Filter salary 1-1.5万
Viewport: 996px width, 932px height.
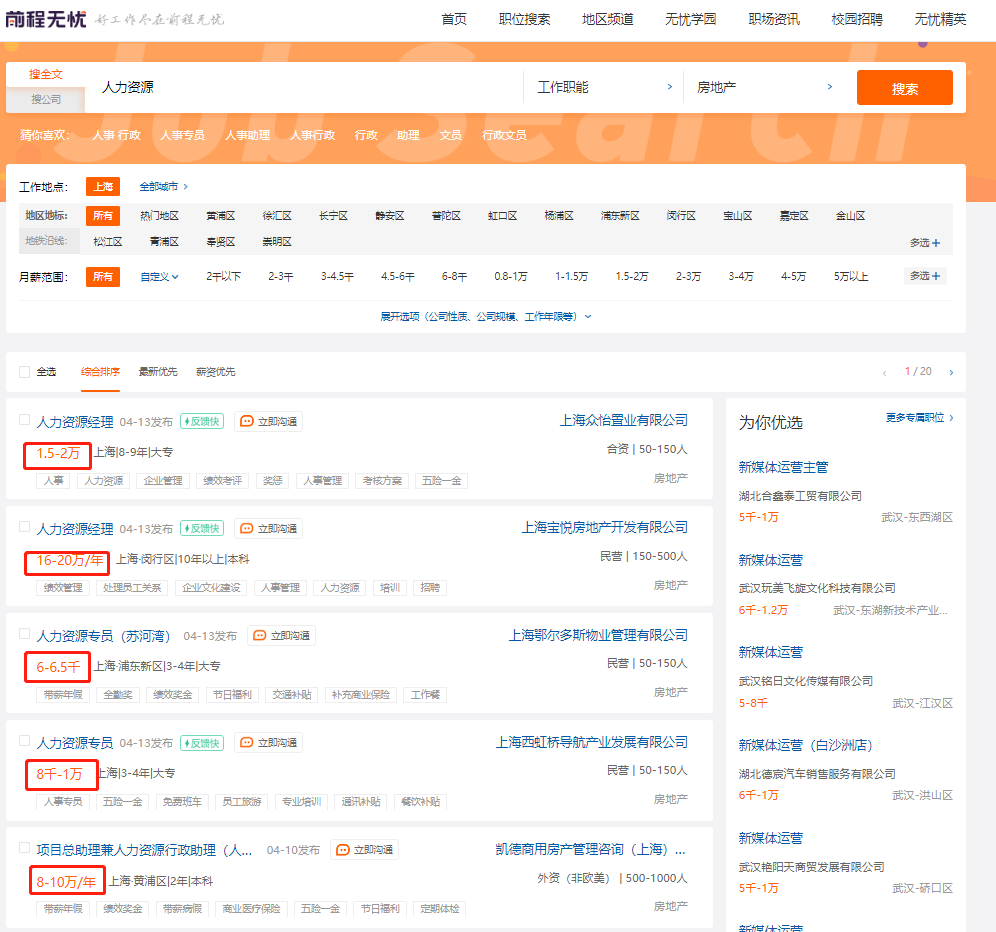[571, 277]
